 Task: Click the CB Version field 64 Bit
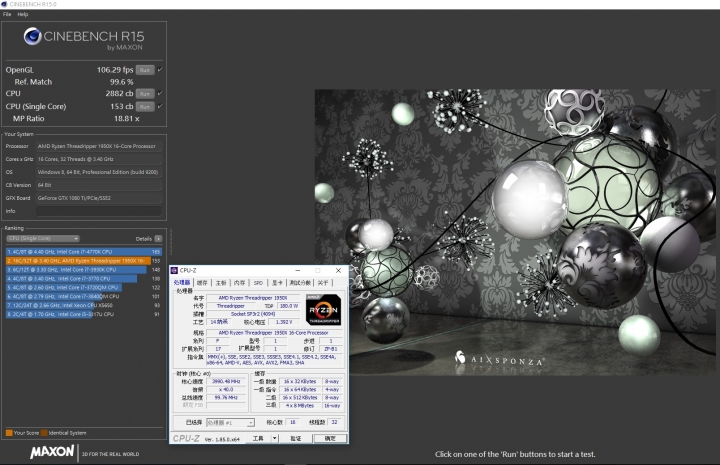click(x=99, y=185)
